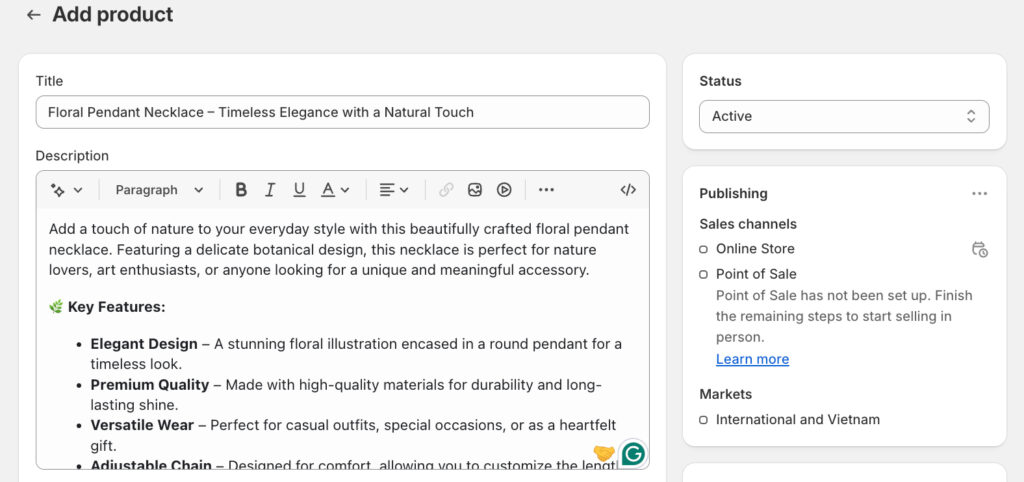Click the schedule publishing calendar icon
This screenshot has height=482, width=1024.
[979, 249]
